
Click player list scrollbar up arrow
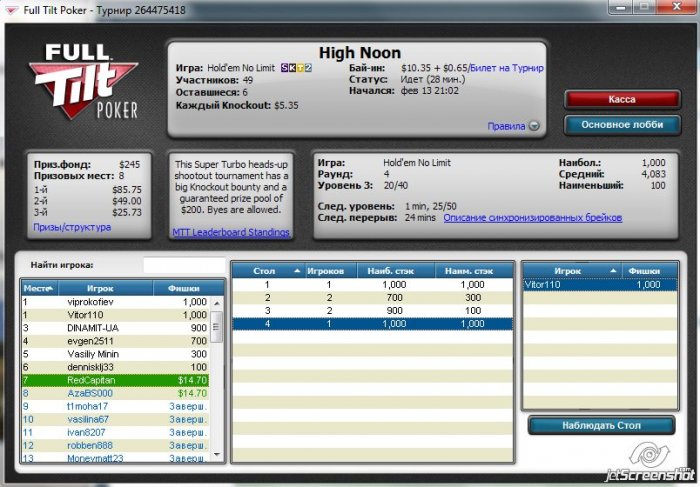coord(217,303)
